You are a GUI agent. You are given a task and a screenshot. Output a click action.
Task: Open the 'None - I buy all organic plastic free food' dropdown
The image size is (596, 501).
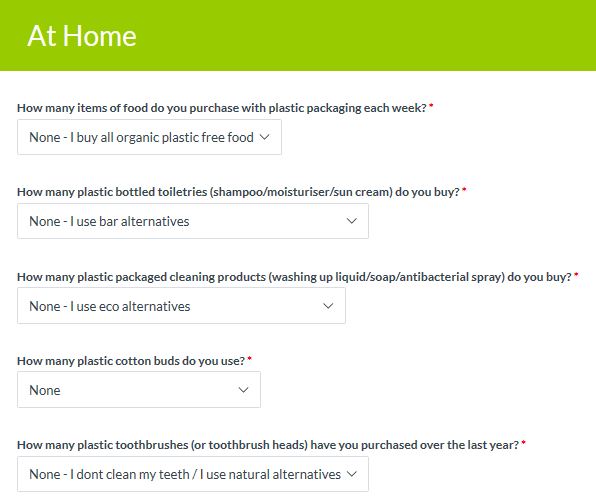pos(149,137)
